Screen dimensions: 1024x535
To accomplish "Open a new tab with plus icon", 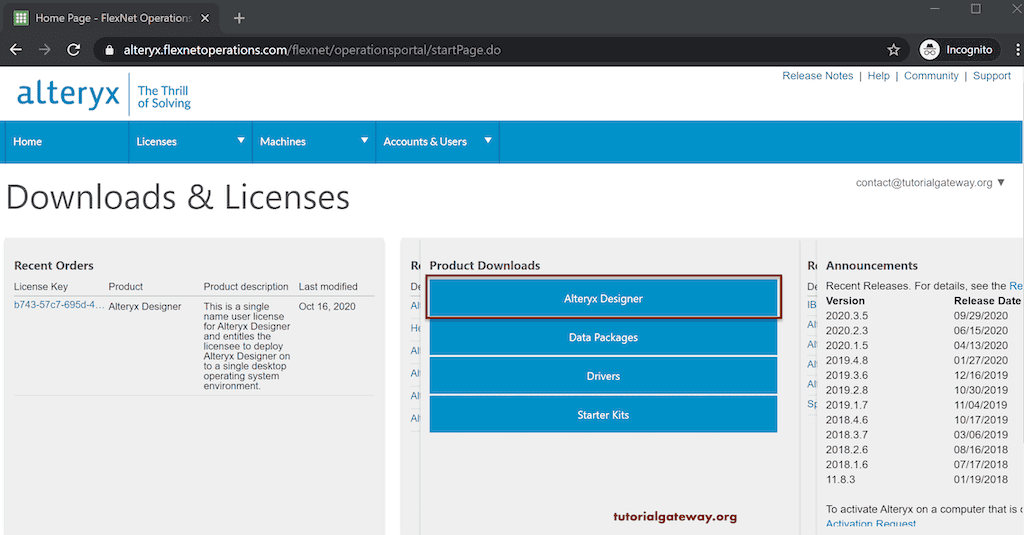I will click(x=239, y=18).
